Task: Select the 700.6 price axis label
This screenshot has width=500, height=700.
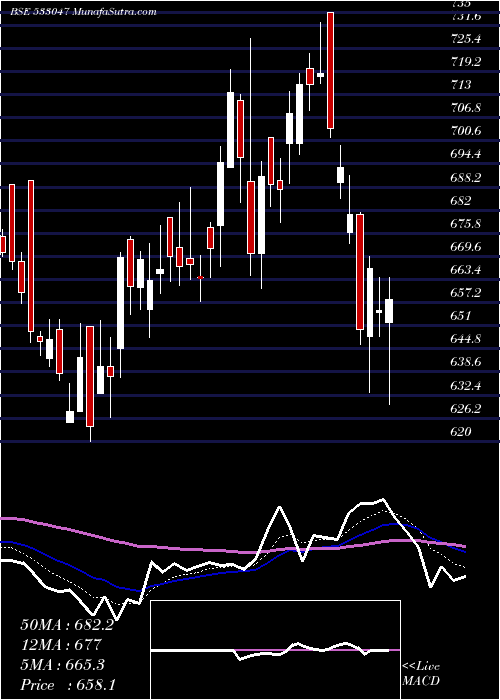Action: (x=466, y=131)
